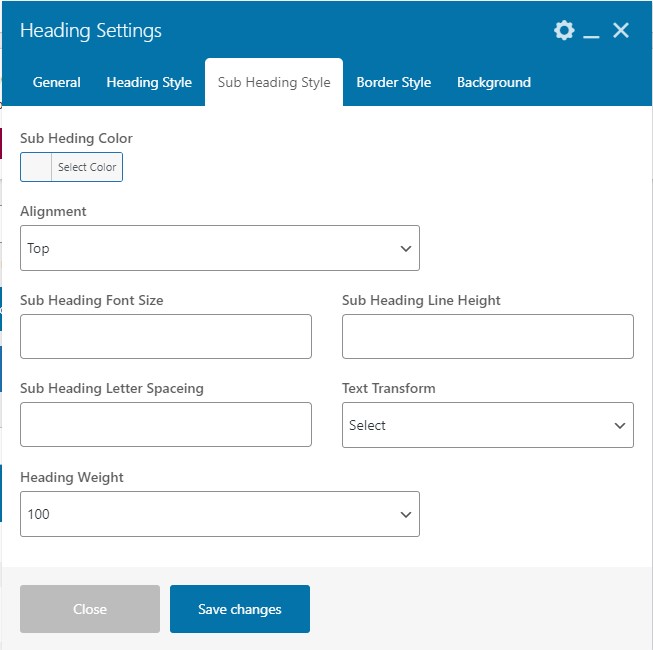This screenshot has height=650, width=653.
Task: Select the Sub Heading Style tab
Action: (x=274, y=82)
